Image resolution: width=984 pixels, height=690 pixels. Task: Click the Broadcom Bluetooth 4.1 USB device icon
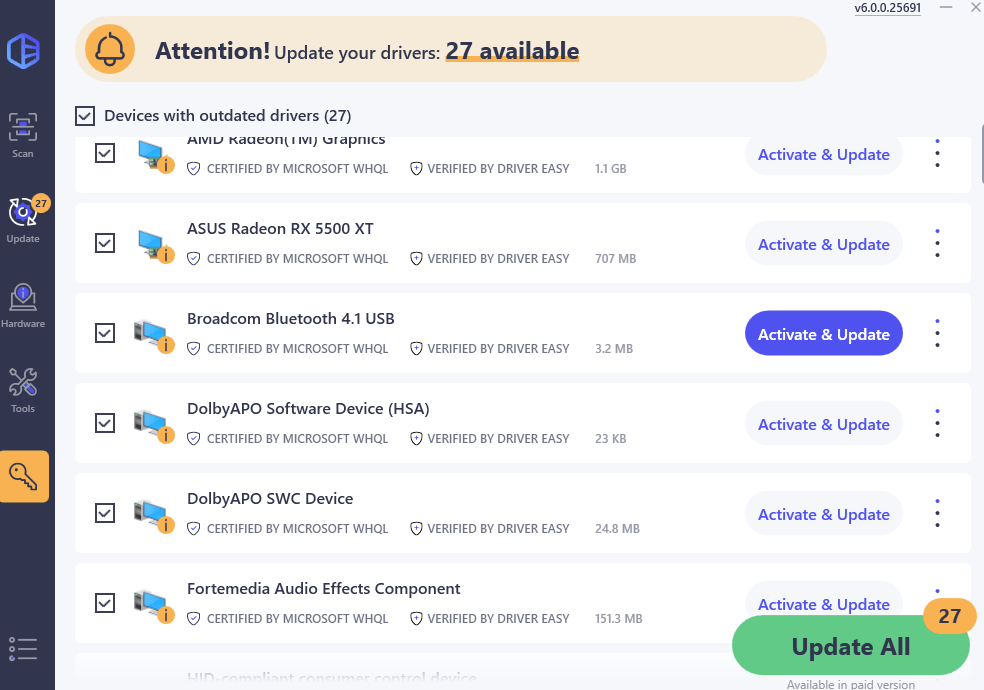(x=153, y=334)
